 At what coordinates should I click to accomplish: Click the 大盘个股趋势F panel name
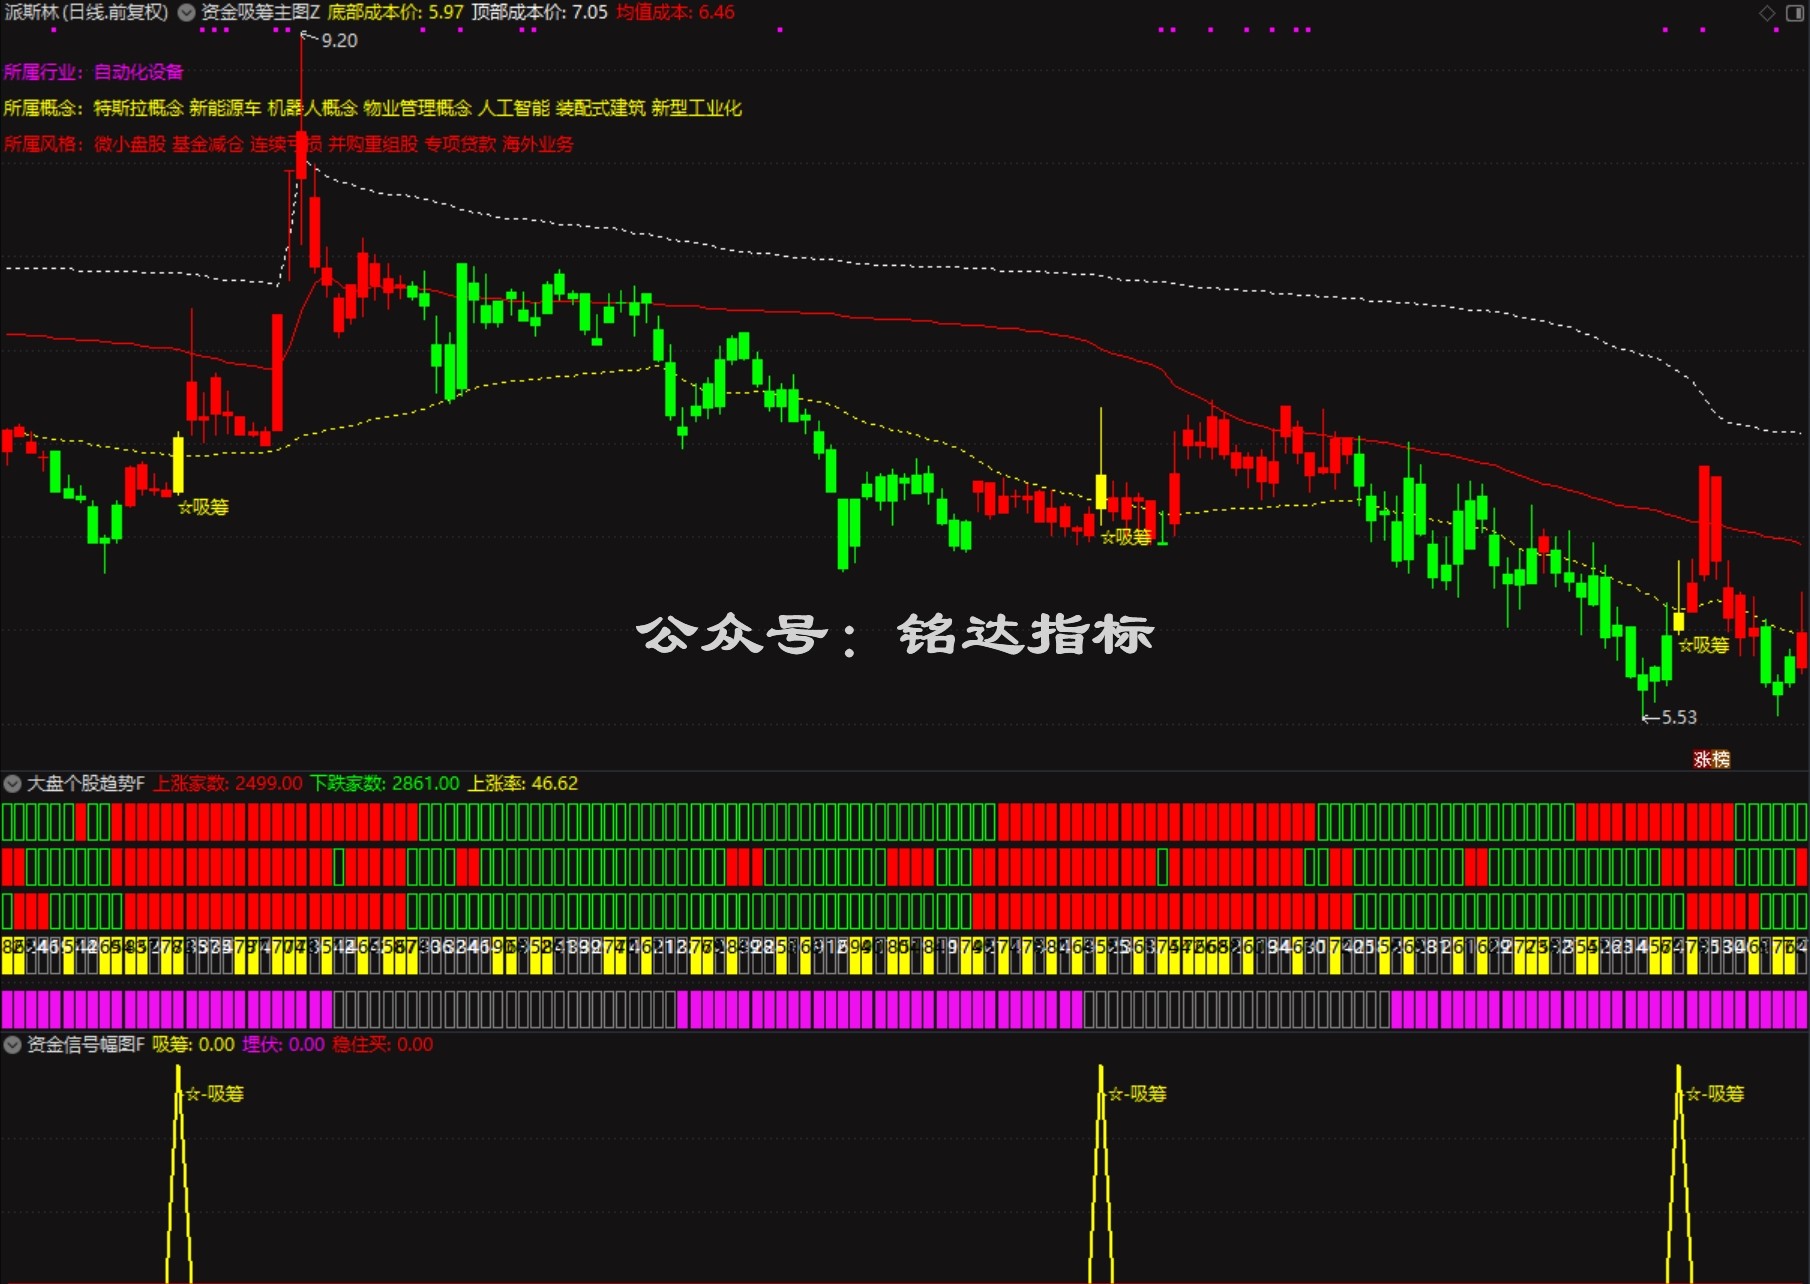click(86, 783)
